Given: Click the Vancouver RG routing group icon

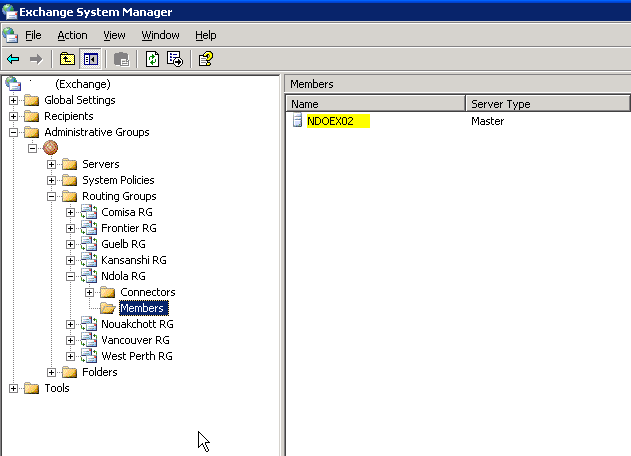Looking at the screenshot, I should pos(89,340).
